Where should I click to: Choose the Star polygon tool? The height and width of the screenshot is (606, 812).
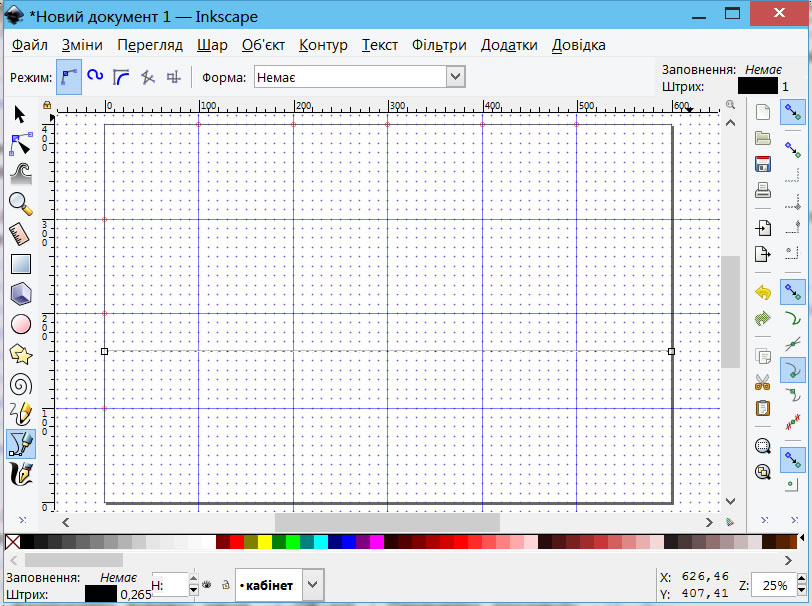[20, 354]
